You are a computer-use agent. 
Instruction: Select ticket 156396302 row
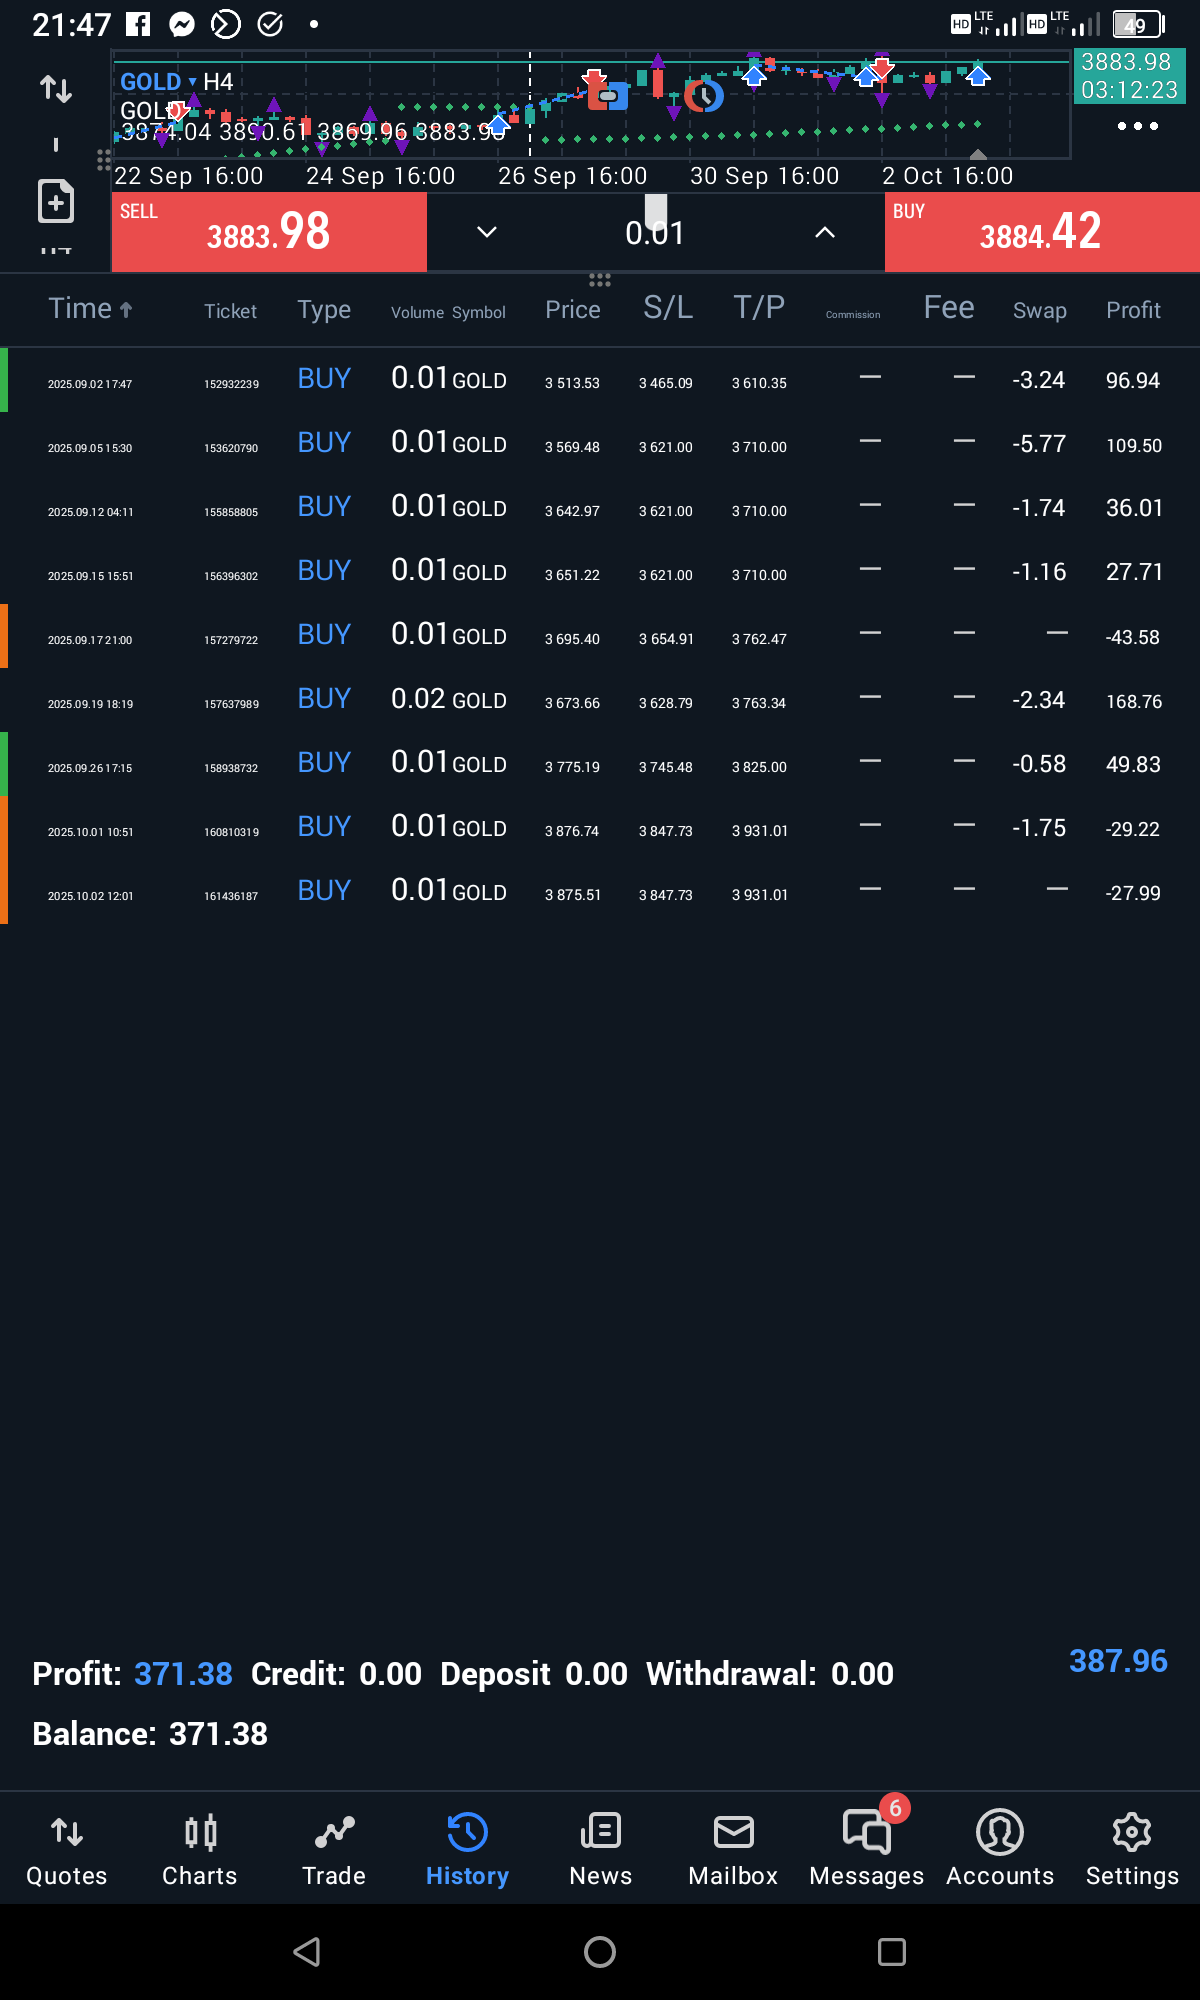(600, 572)
